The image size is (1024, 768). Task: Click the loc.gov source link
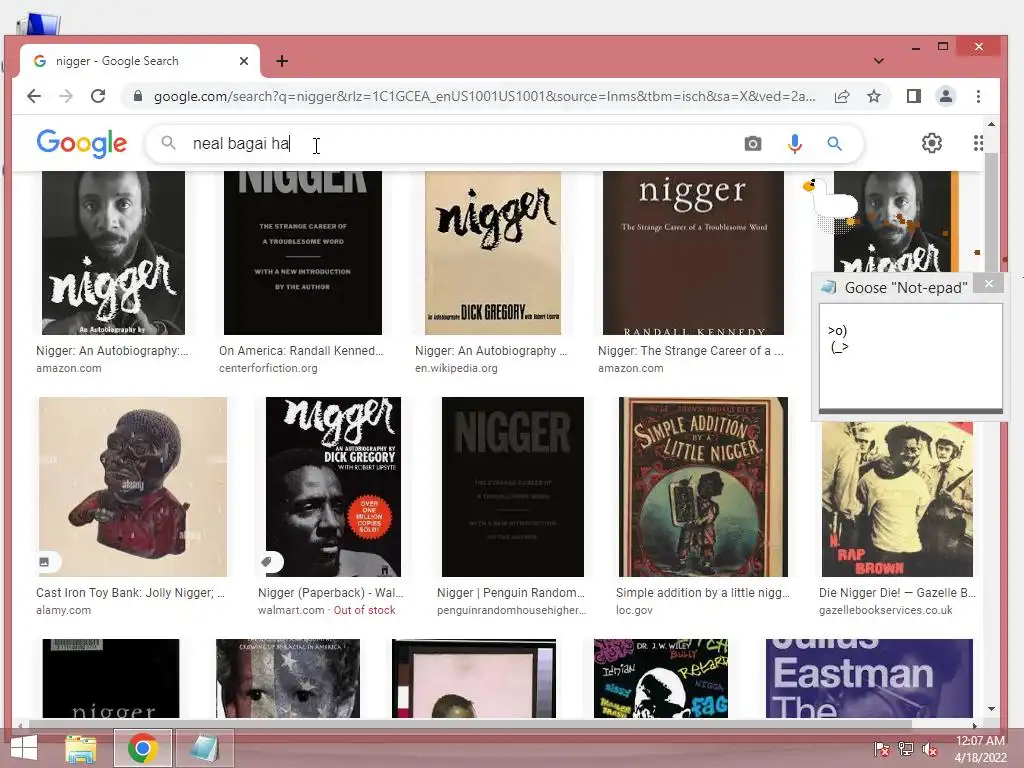point(634,610)
